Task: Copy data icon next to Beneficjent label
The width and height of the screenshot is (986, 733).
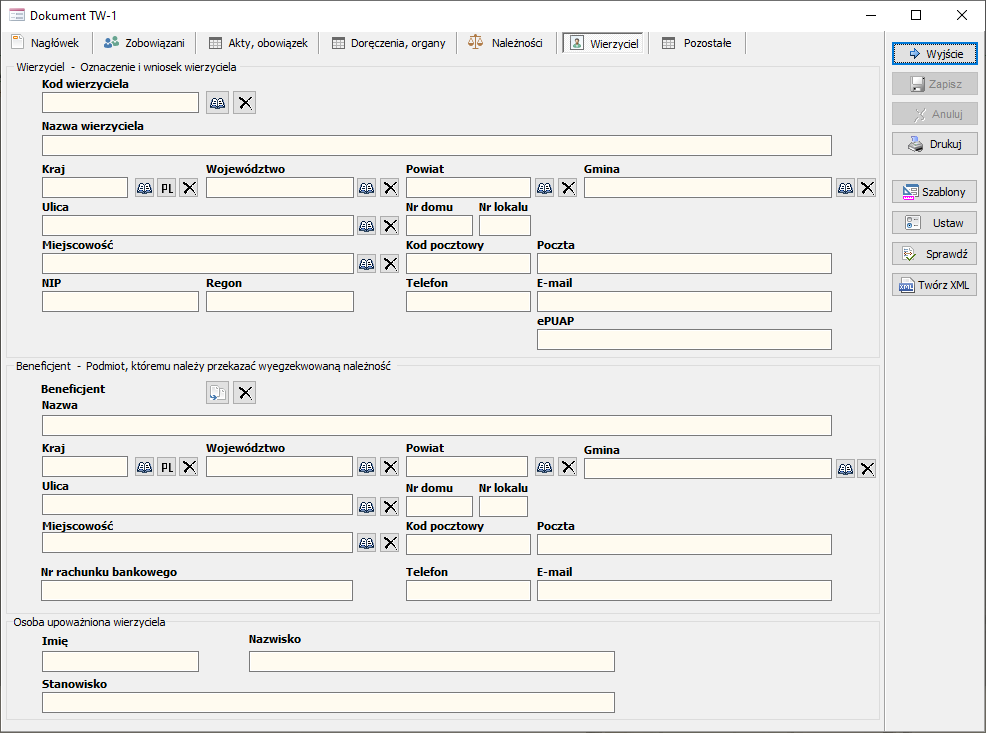Action: tap(217, 393)
